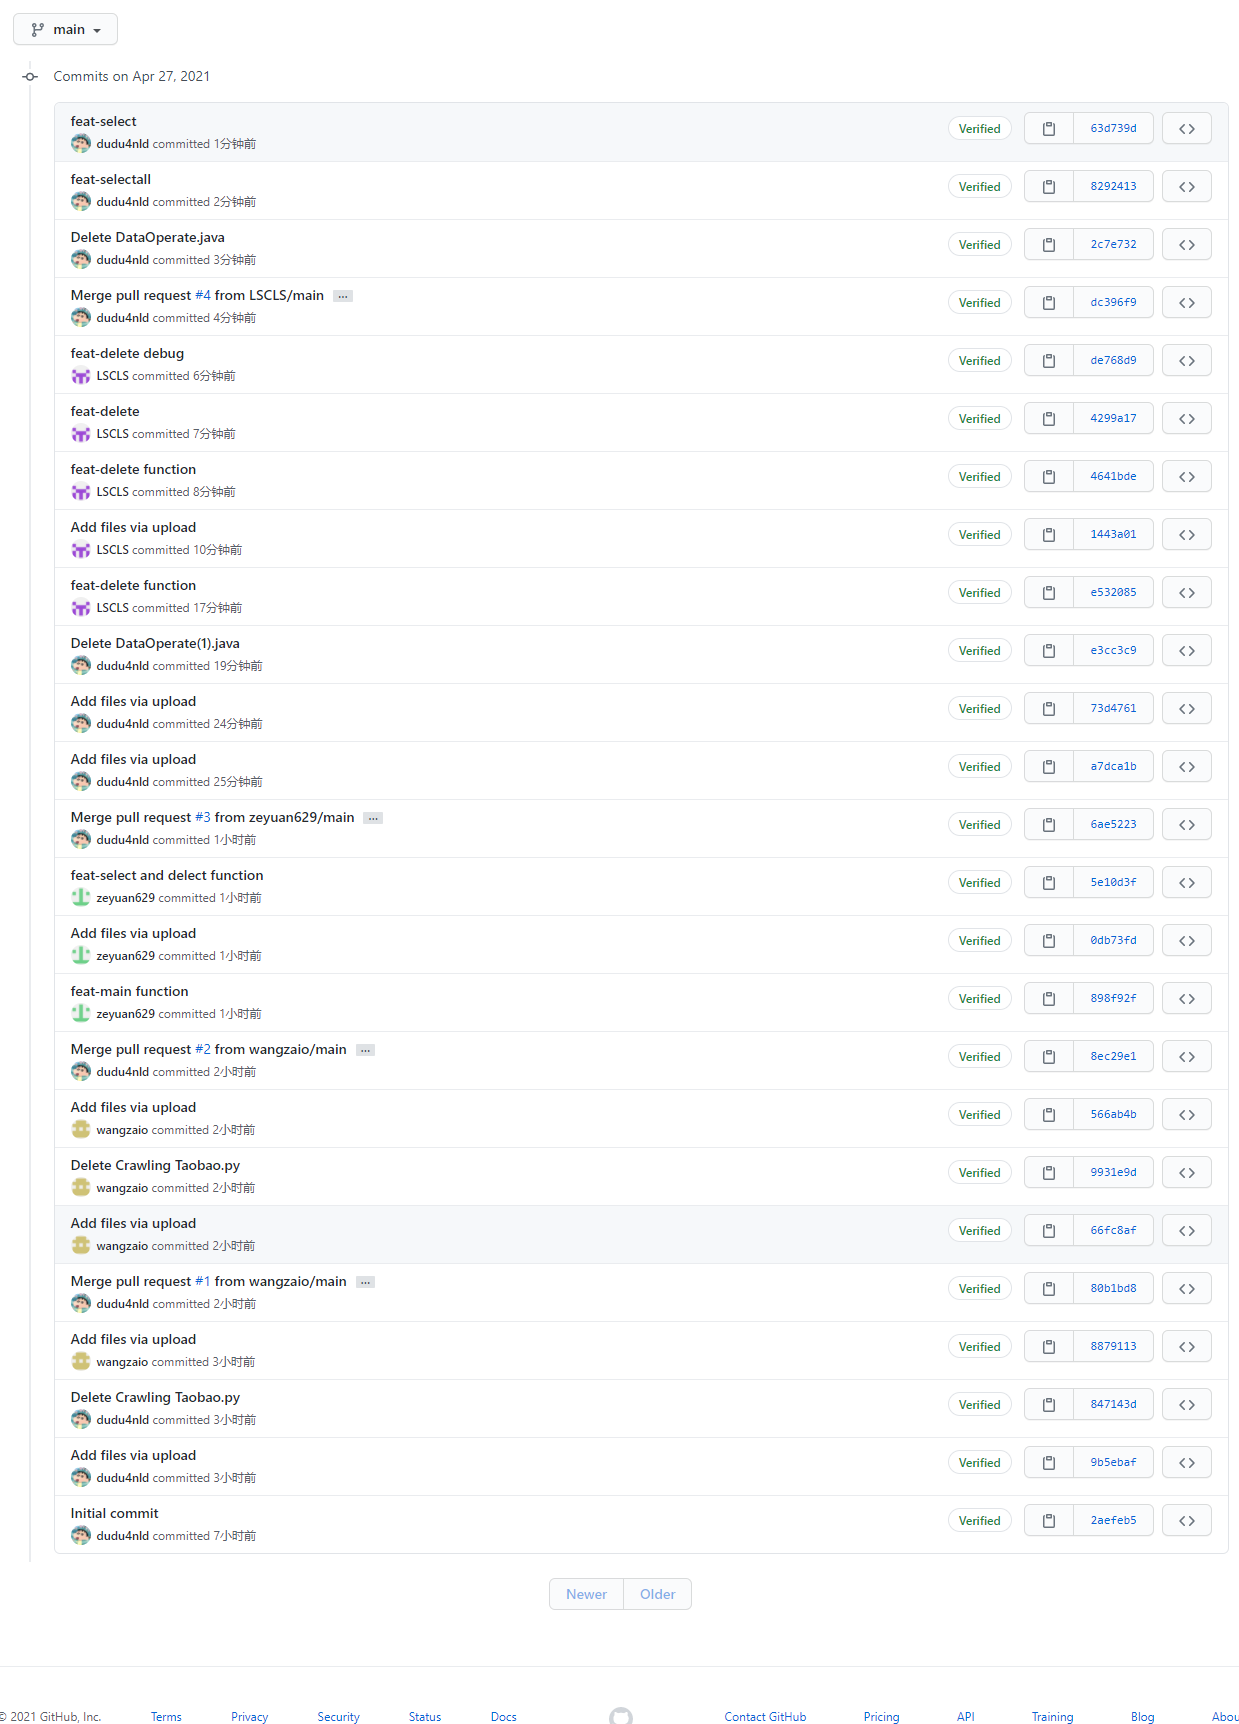Click dudu4nld avatar on feat-select commit

(x=81, y=144)
